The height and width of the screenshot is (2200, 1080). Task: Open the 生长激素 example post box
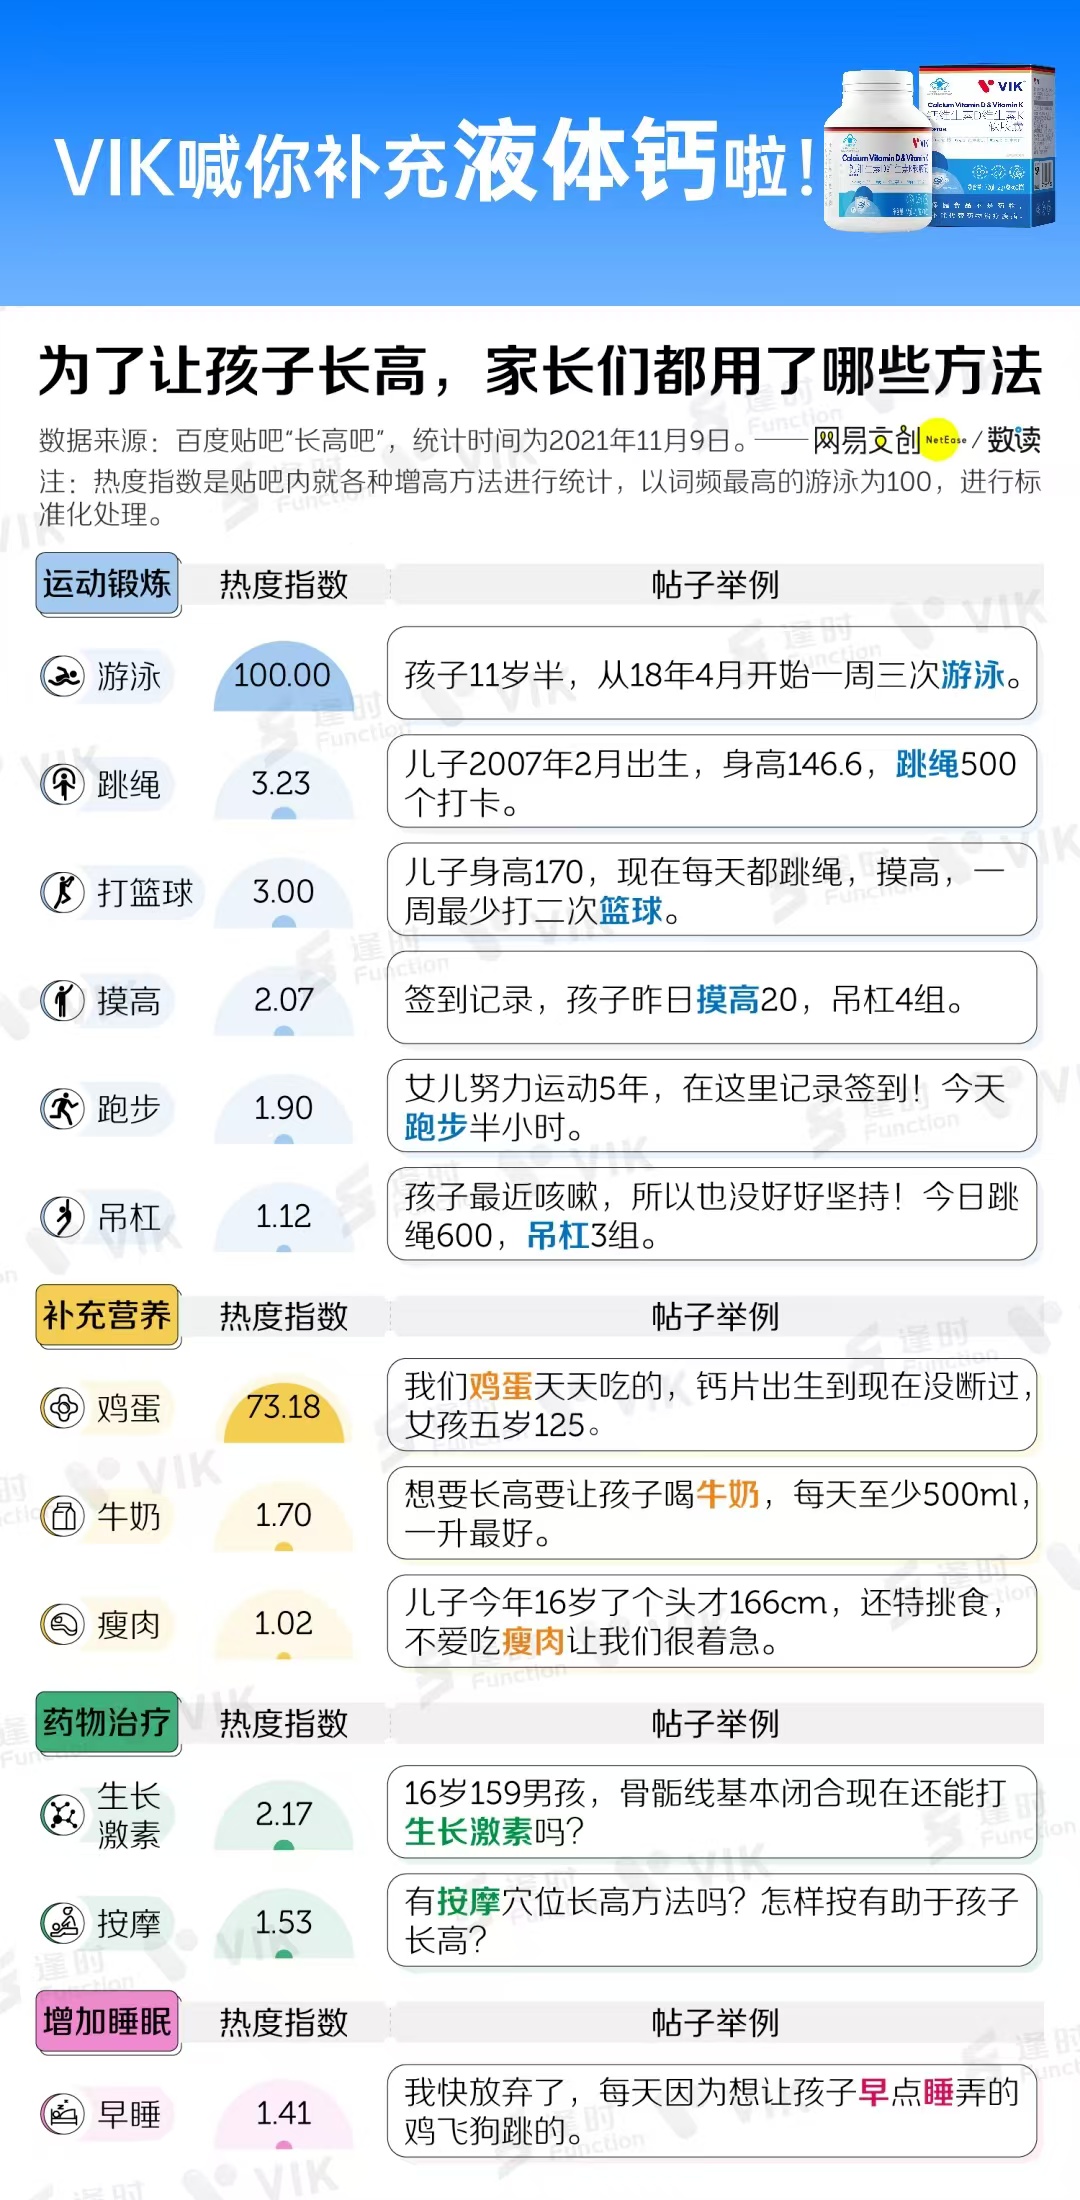[x=711, y=1813]
